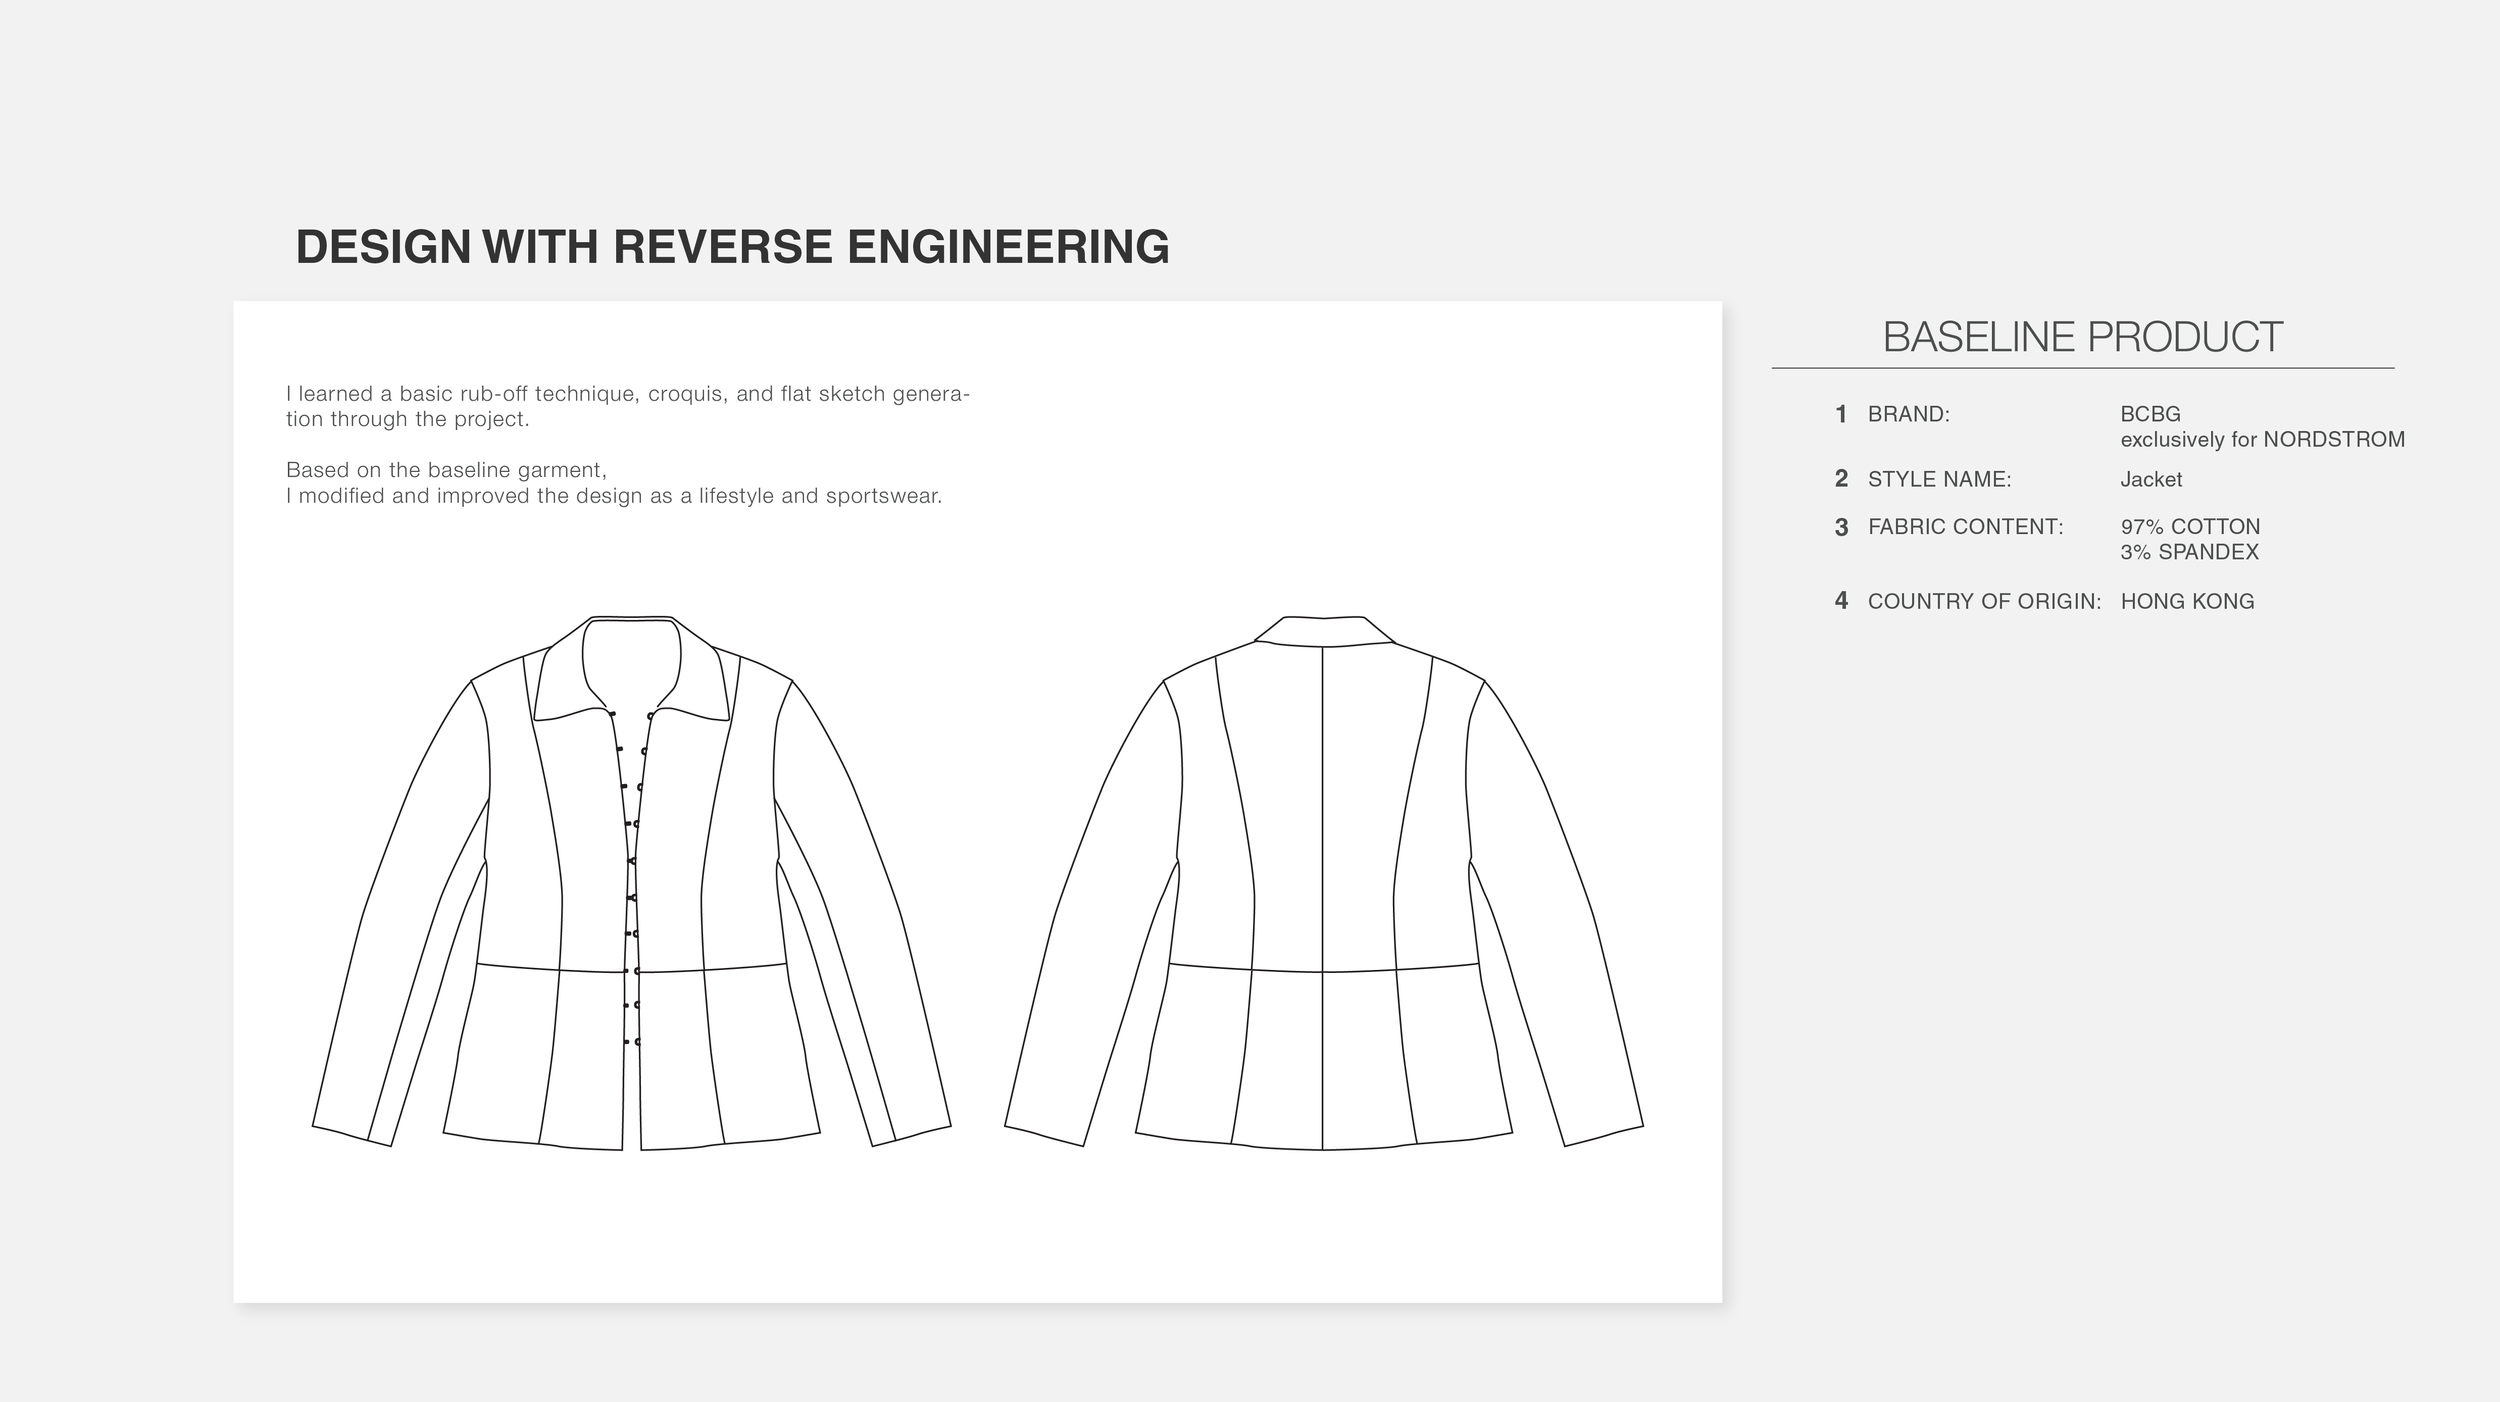This screenshot has width=2500, height=1402.
Task: Click the BASELINE PRODUCT title
Action: (2082, 337)
